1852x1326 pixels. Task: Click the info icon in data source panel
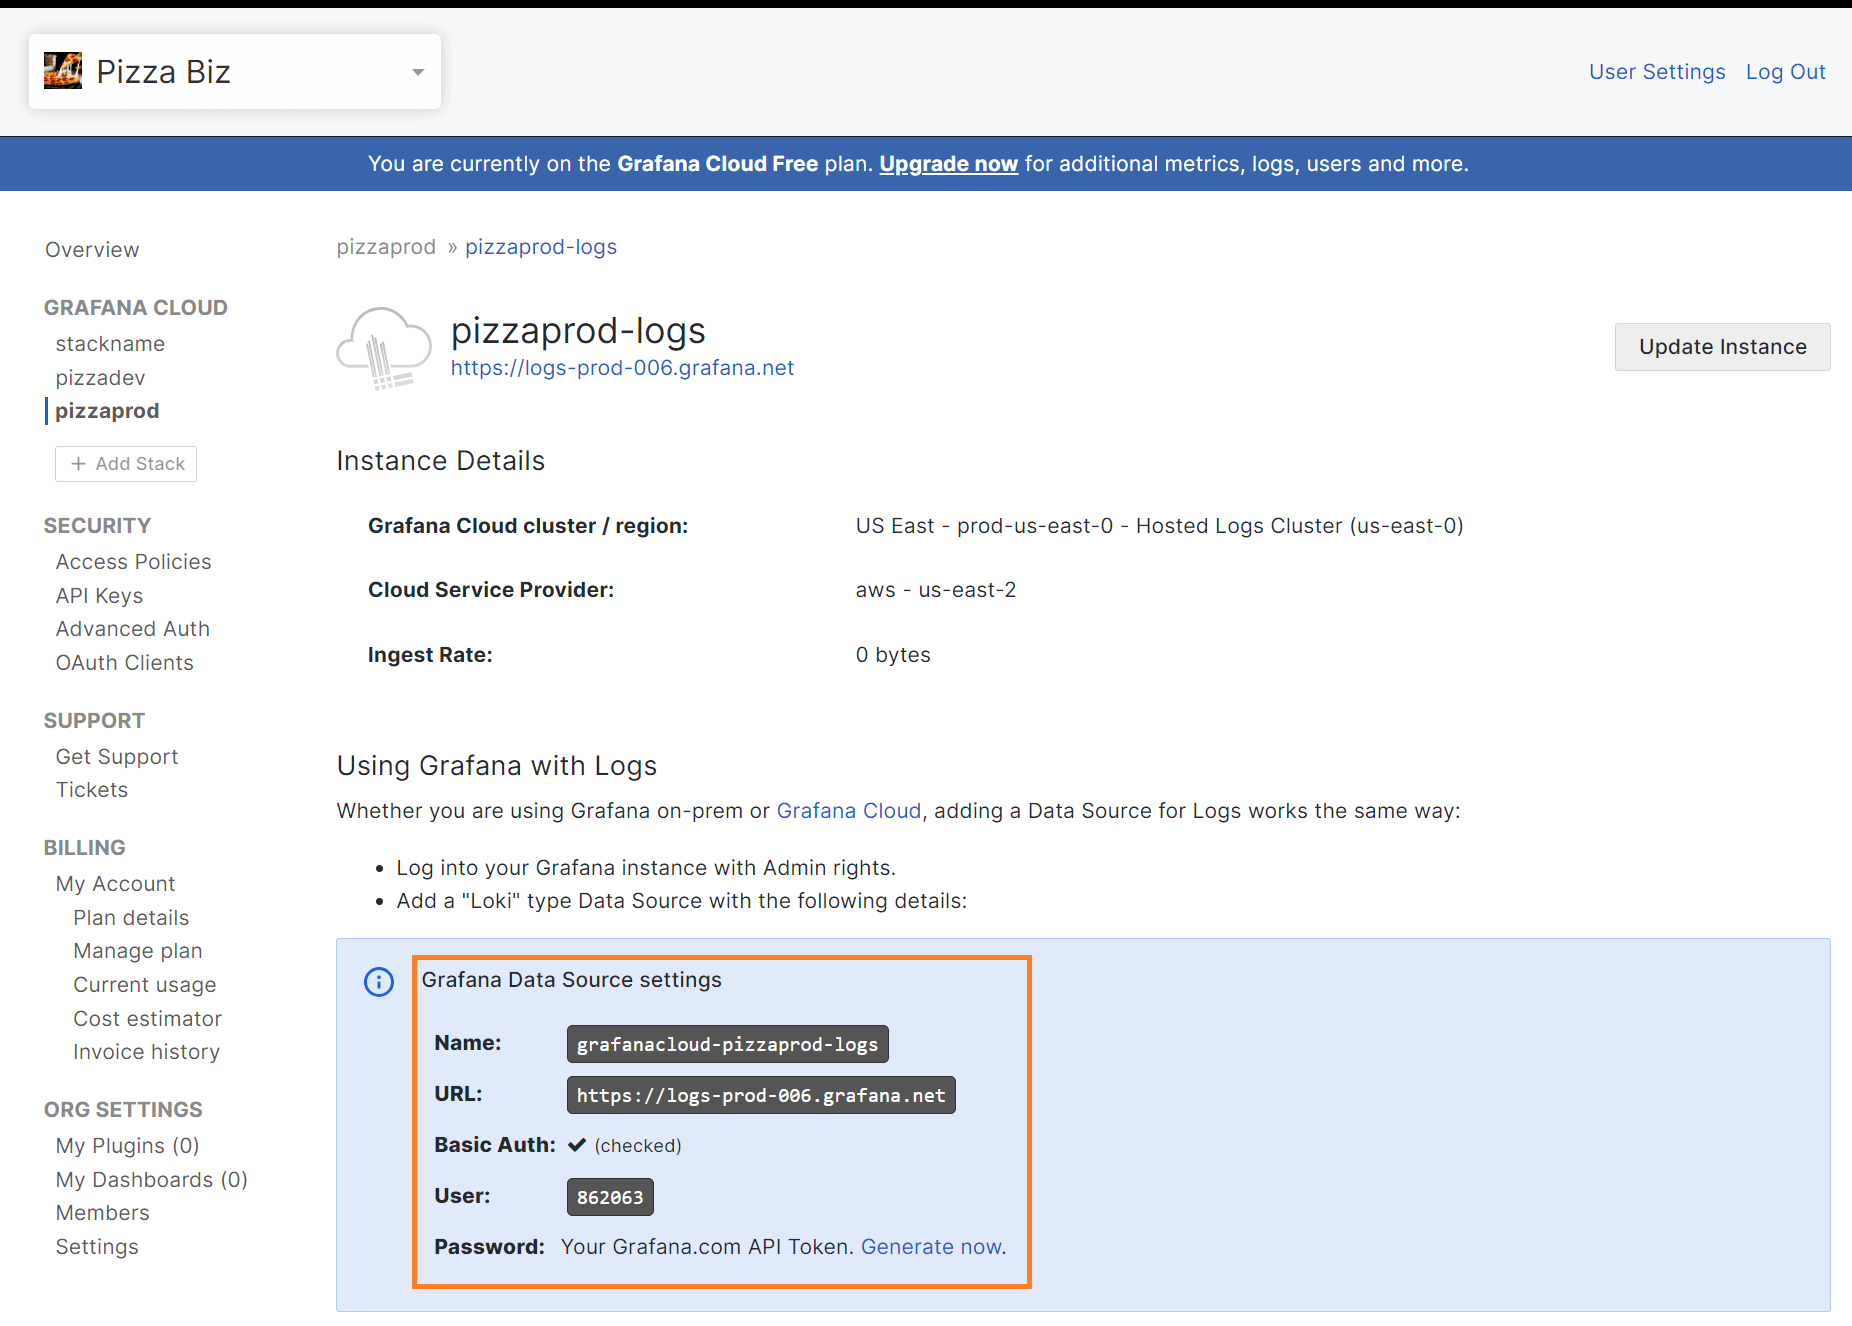click(x=379, y=982)
